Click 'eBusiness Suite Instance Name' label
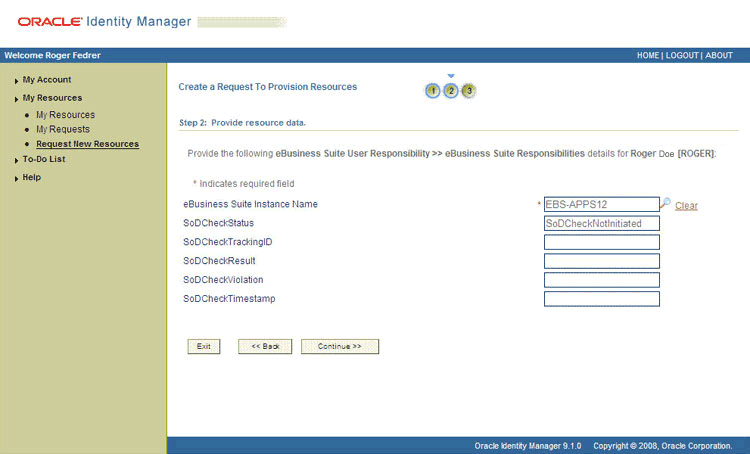Image resolution: width=750 pixels, height=454 pixels. pyautogui.click(x=250, y=204)
